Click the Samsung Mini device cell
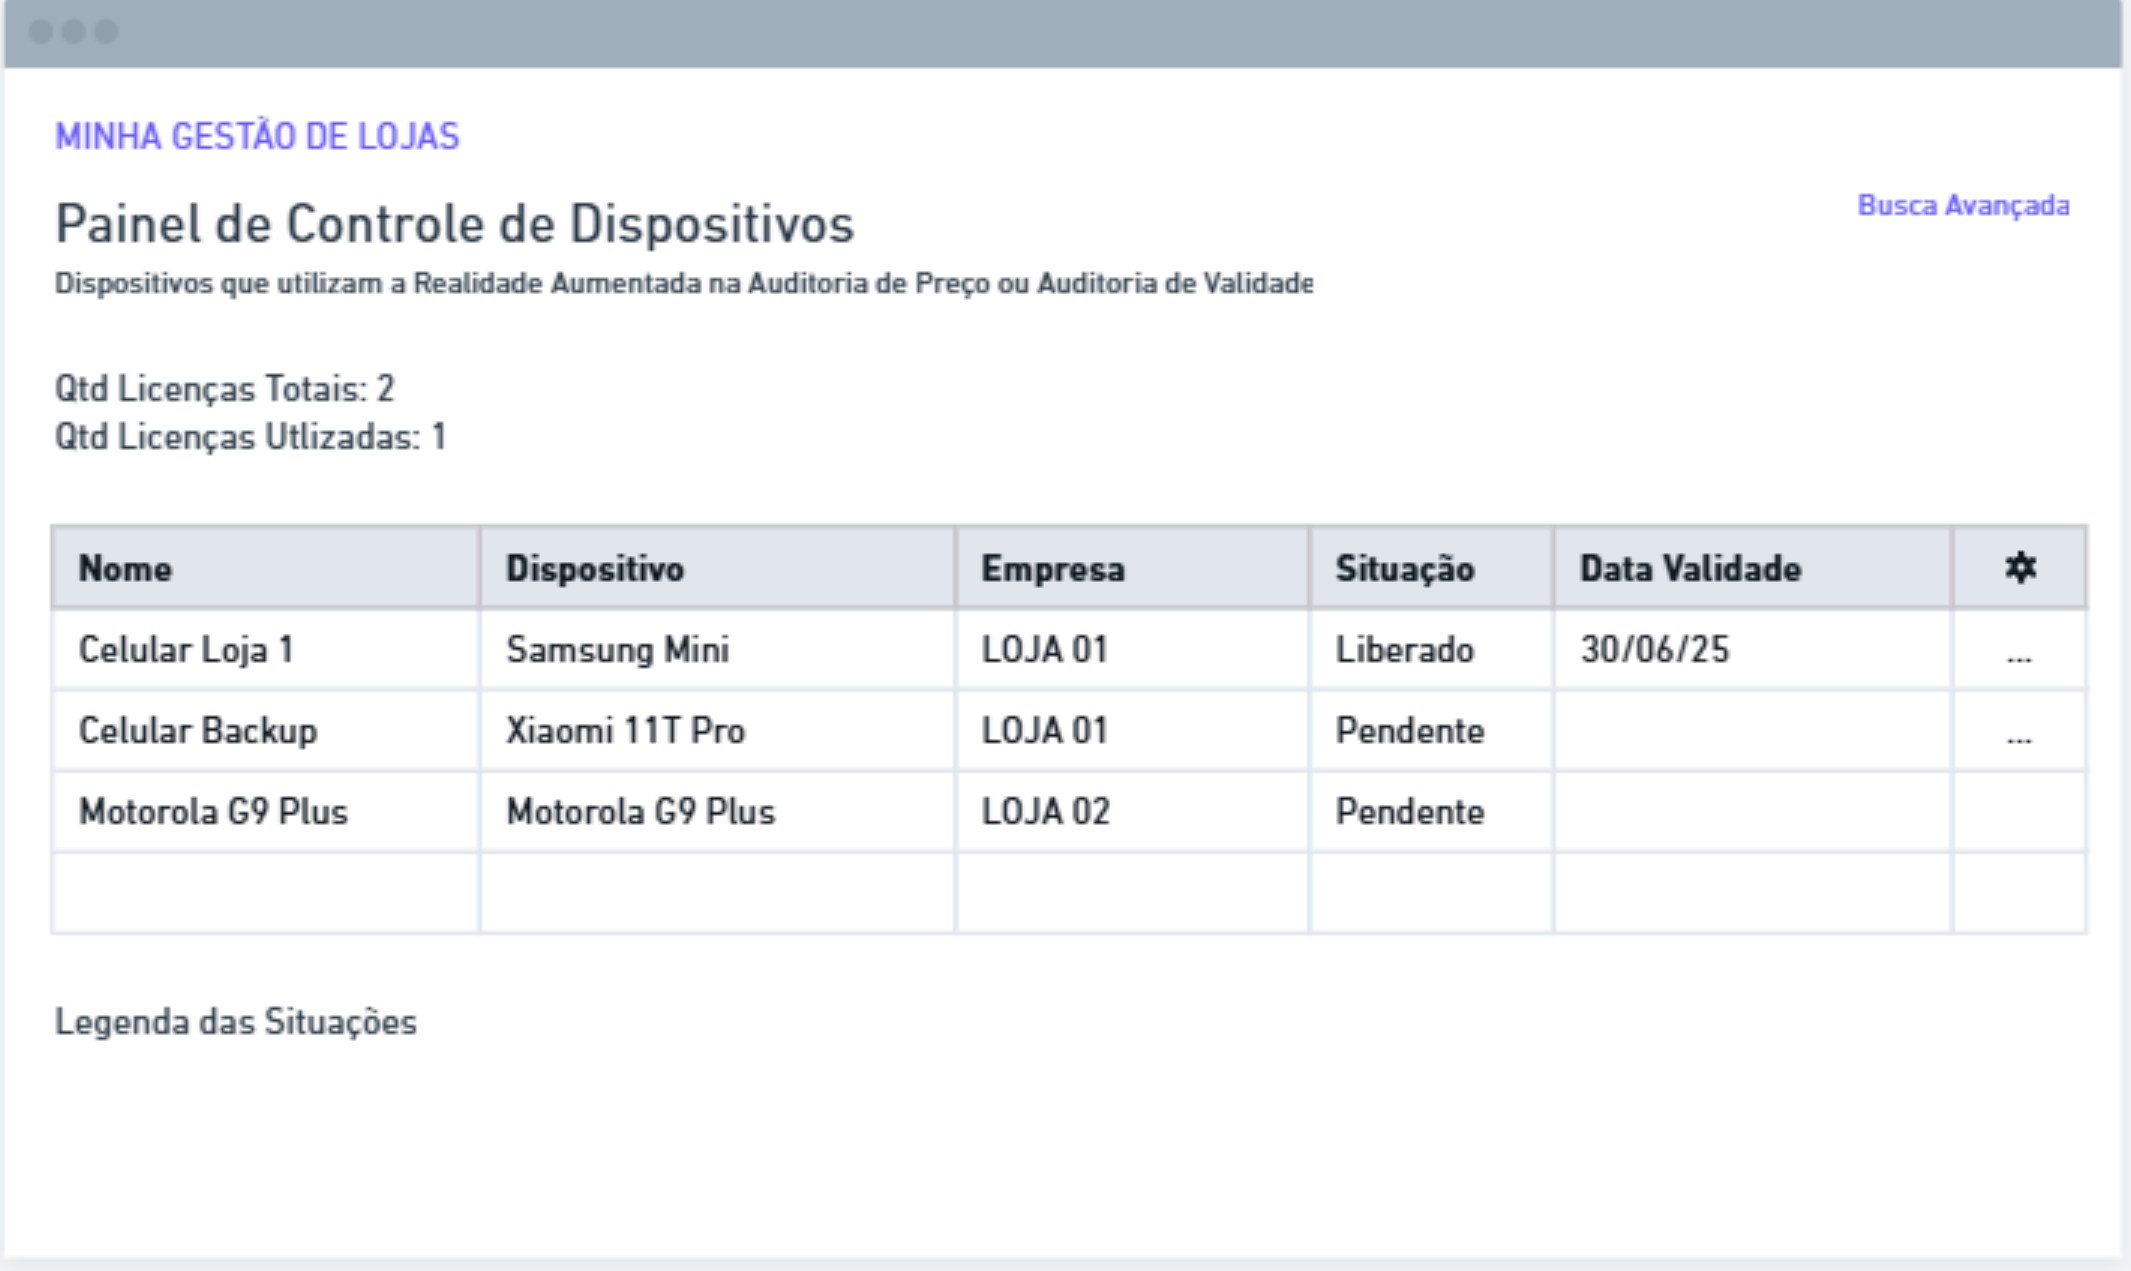Image resolution: width=2131 pixels, height=1271 pixels. point(618,650)
